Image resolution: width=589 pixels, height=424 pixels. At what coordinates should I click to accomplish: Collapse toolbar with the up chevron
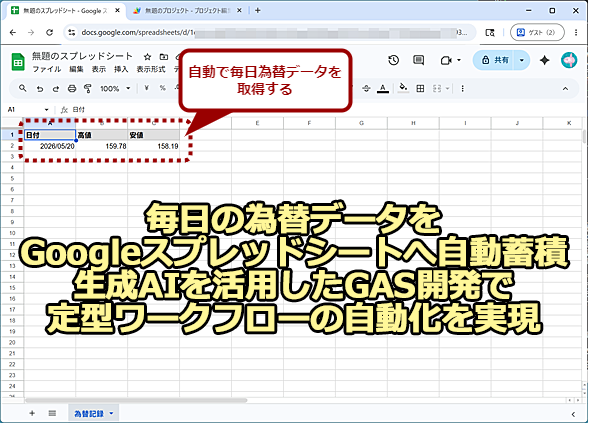pos(565,89)
